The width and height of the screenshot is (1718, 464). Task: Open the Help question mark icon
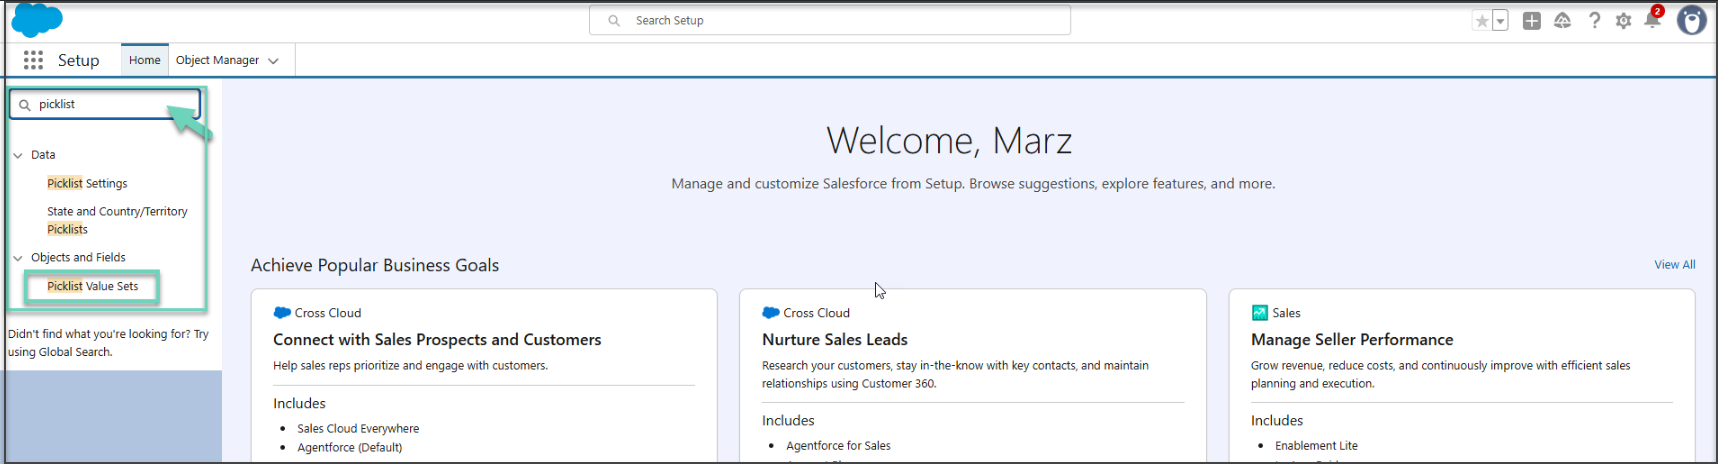(x=1594, y=20)
